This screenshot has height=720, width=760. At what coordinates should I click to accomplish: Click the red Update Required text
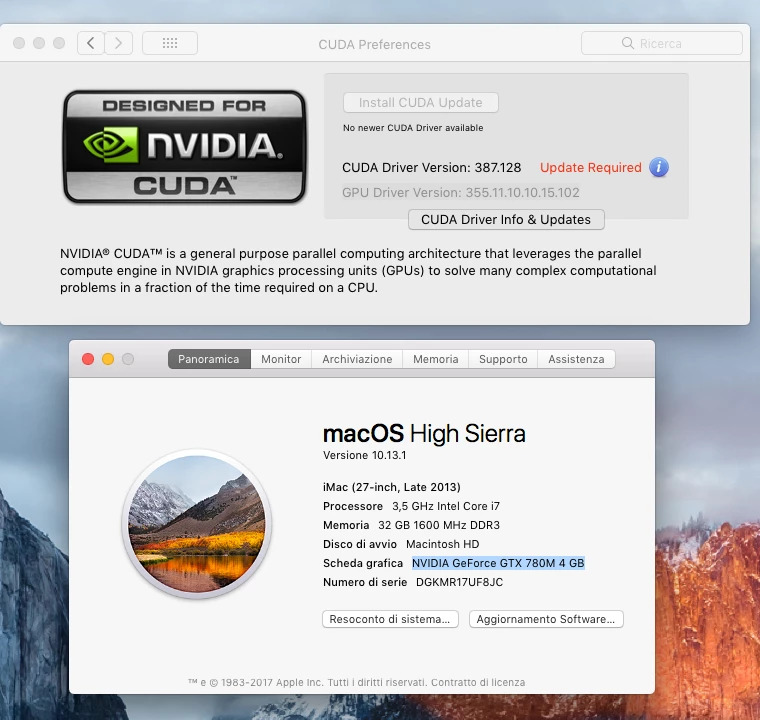tap(590, 168)
